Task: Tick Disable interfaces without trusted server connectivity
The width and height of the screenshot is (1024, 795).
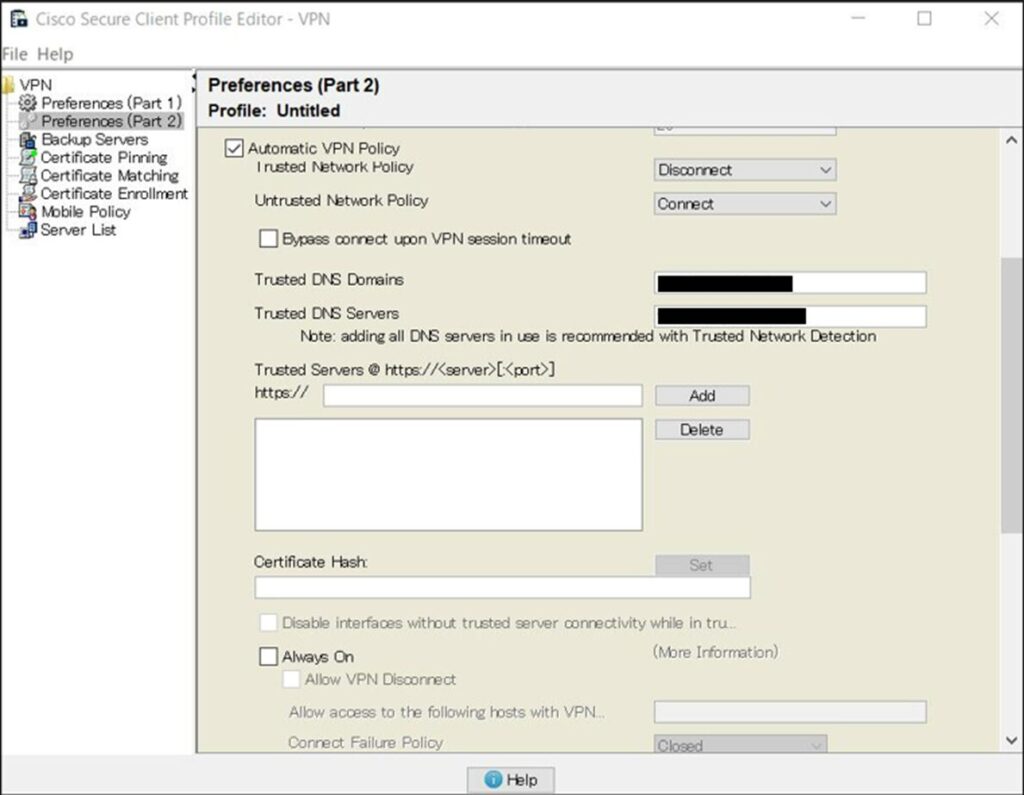Action: (x=268, y=623)
